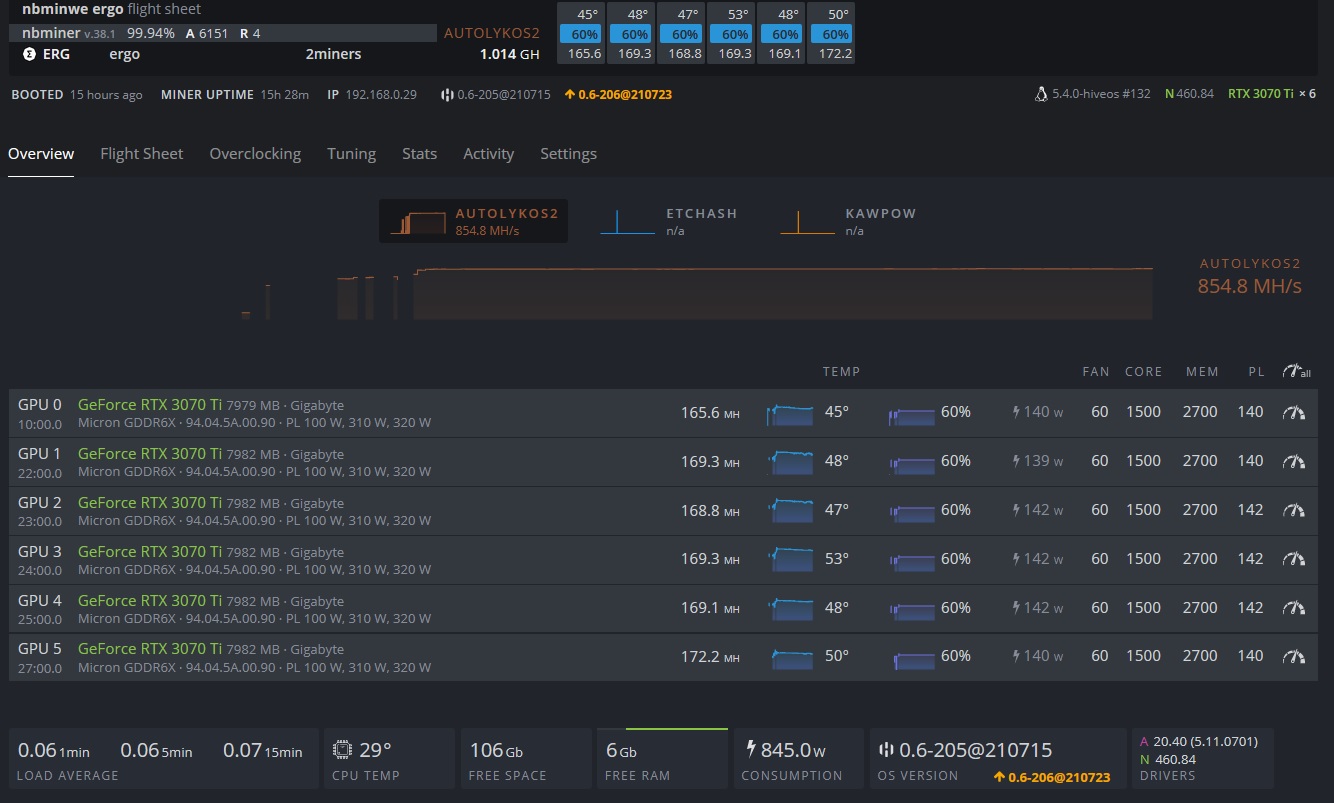The width and height of the screenshot is (1334, 803).
Task: Open overclock speedometer icon for GPU 5
Action: click(1294, 656)
